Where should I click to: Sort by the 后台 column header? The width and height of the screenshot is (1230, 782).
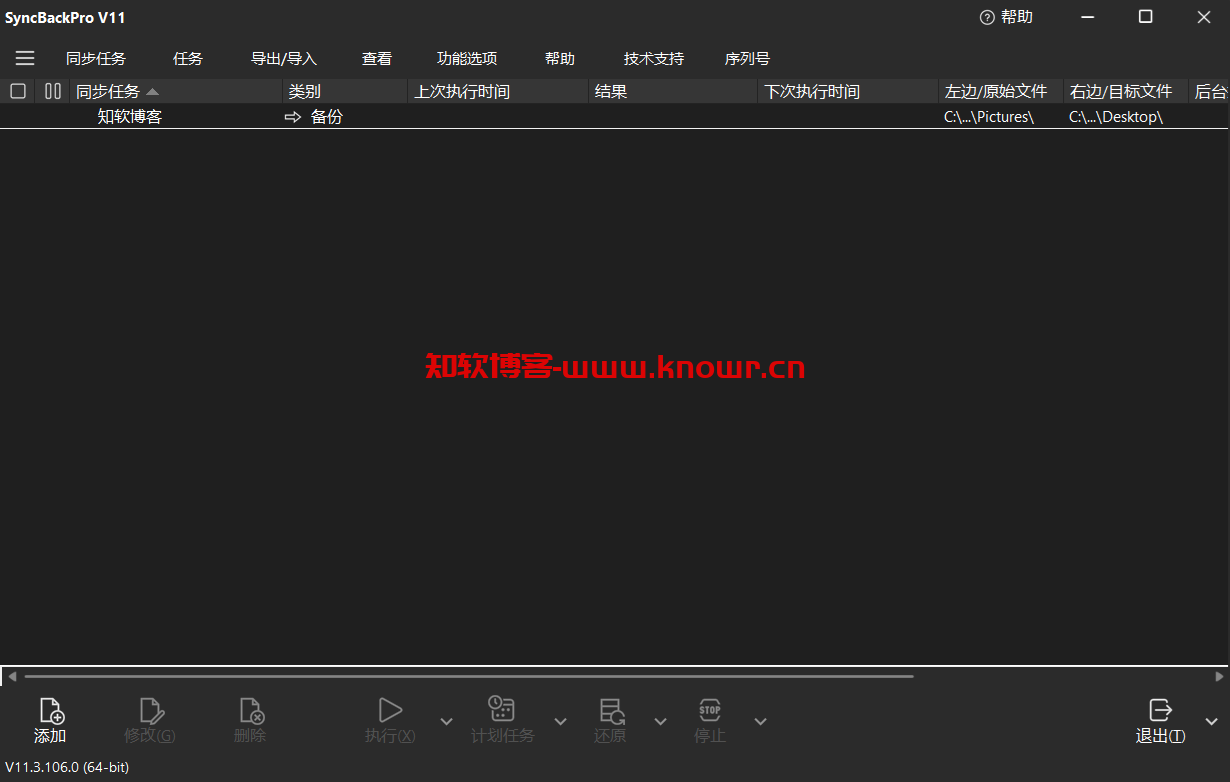click(1210, 91)
